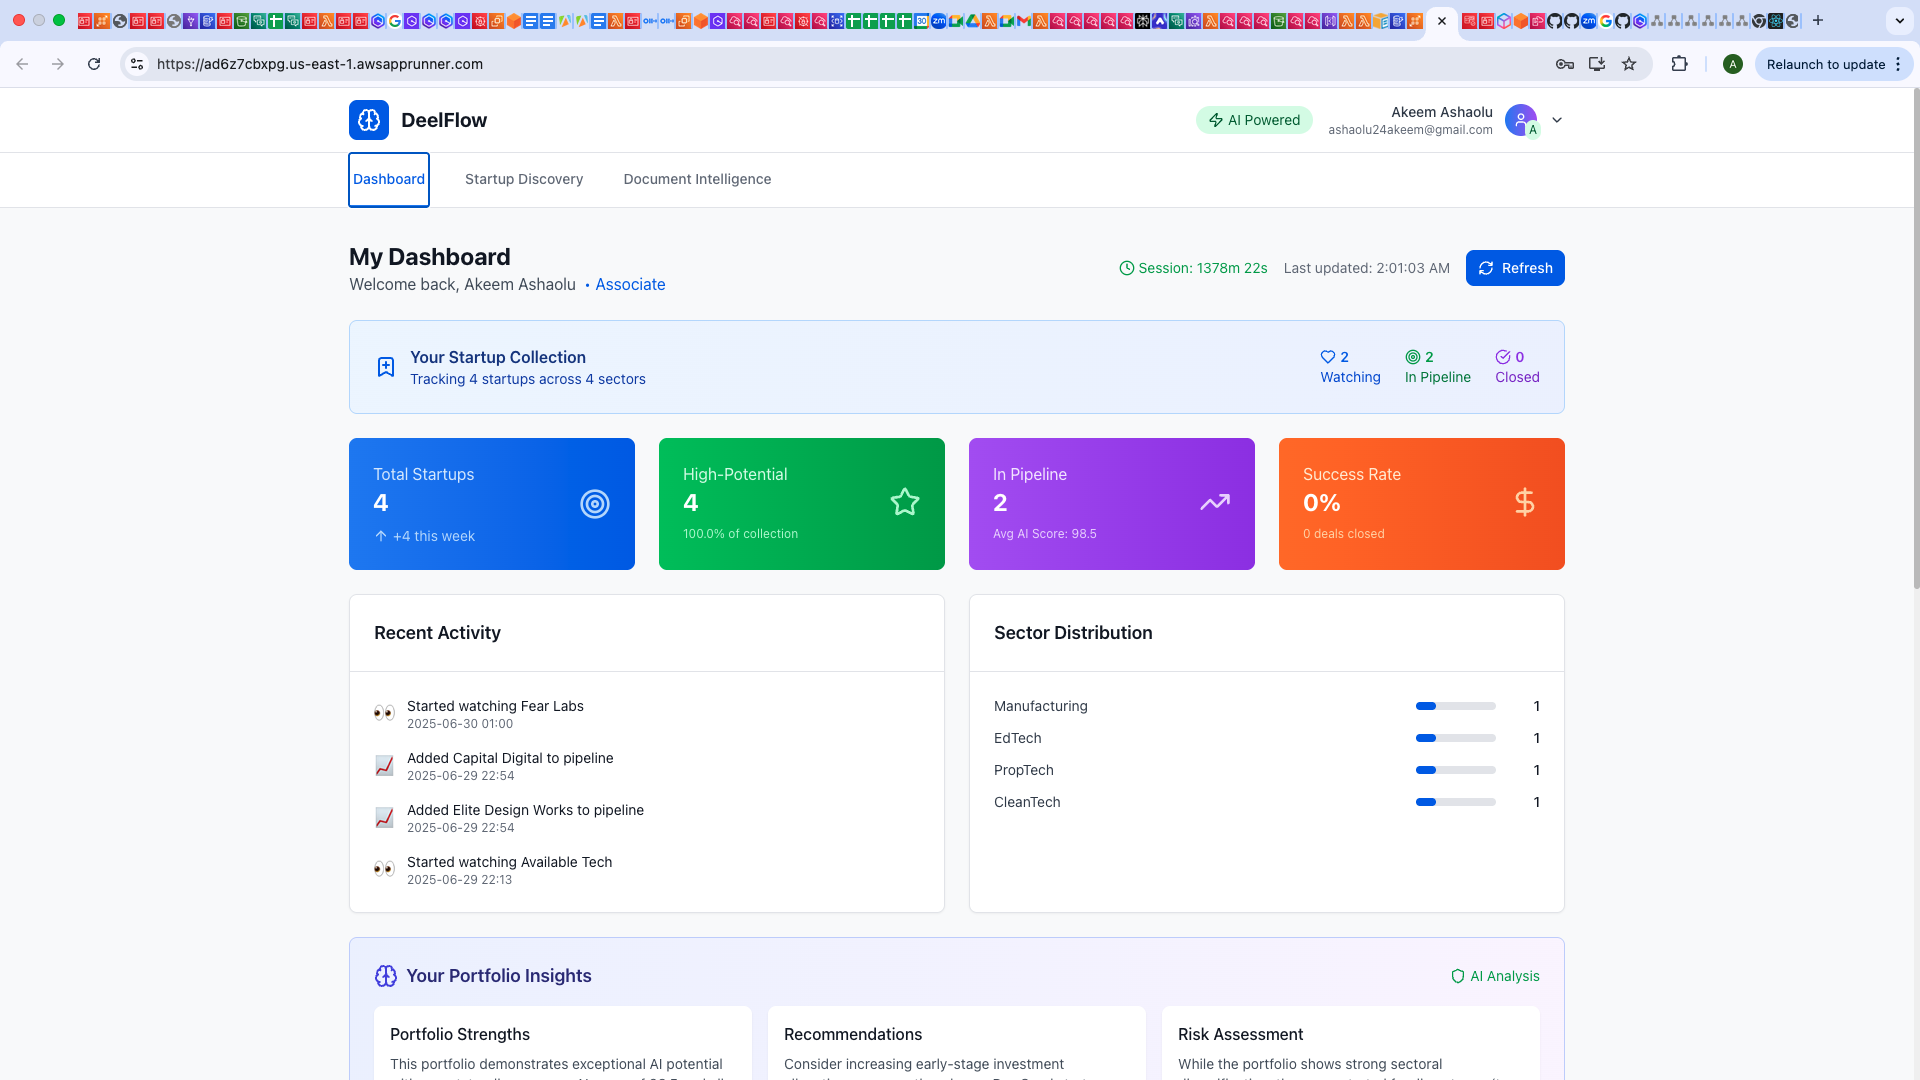Switch to the Startup Discovery tab
The image size is (1920, 1080).
(x=524, y=179)
